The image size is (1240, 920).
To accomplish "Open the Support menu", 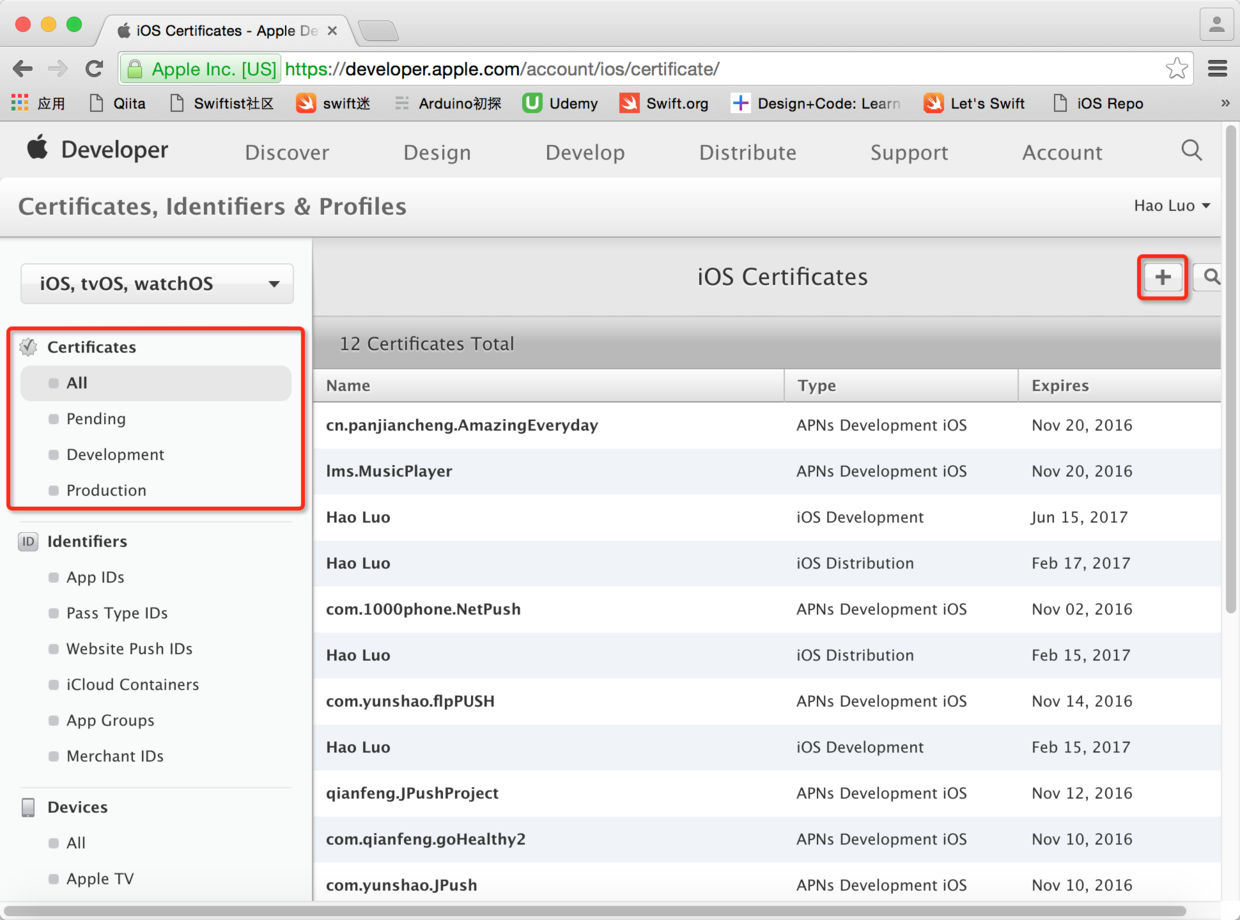I will click(x=909, y=152).
